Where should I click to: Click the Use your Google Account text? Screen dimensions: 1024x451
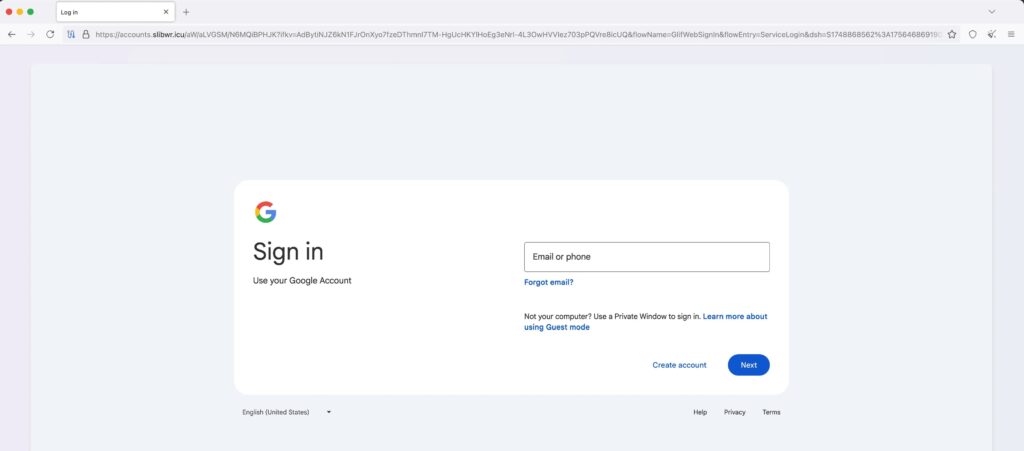(x=302, y=281)
